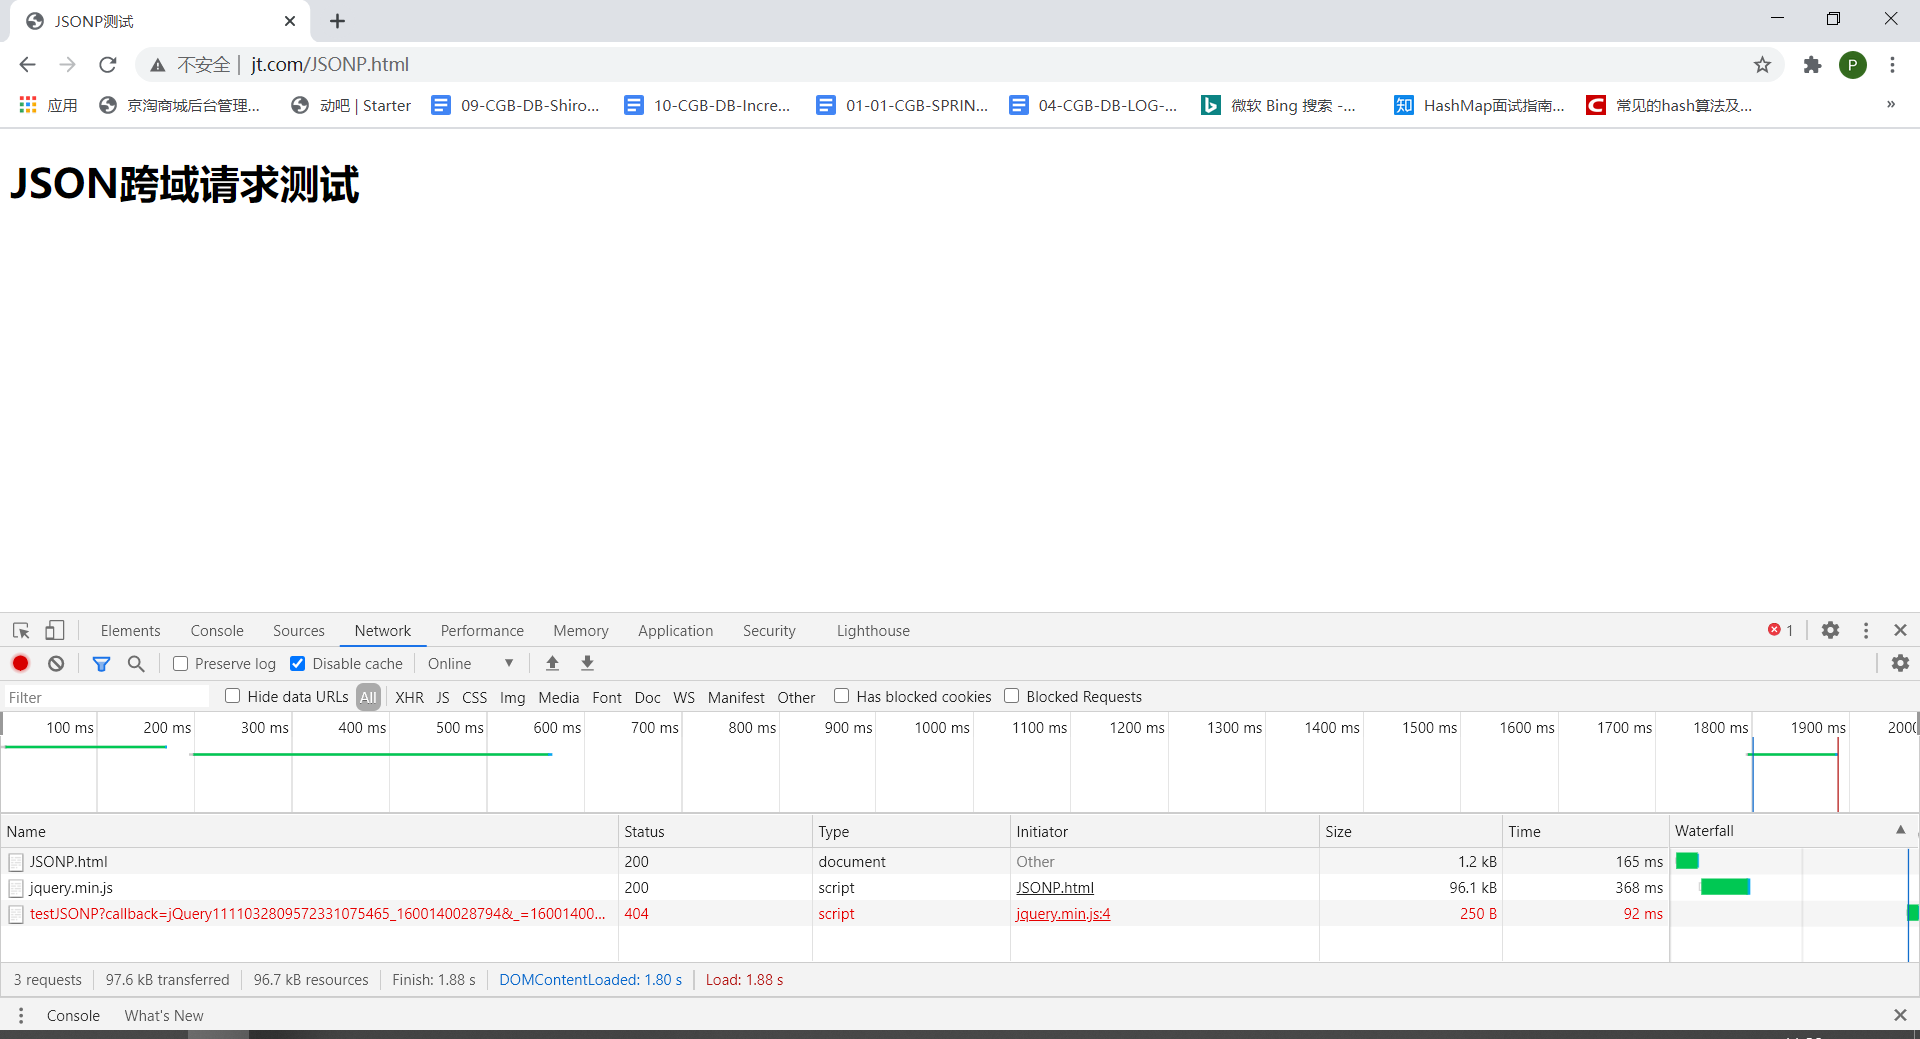Open the Application tab
Viewport: 1920px width, 1039px height.
[675, 630]
